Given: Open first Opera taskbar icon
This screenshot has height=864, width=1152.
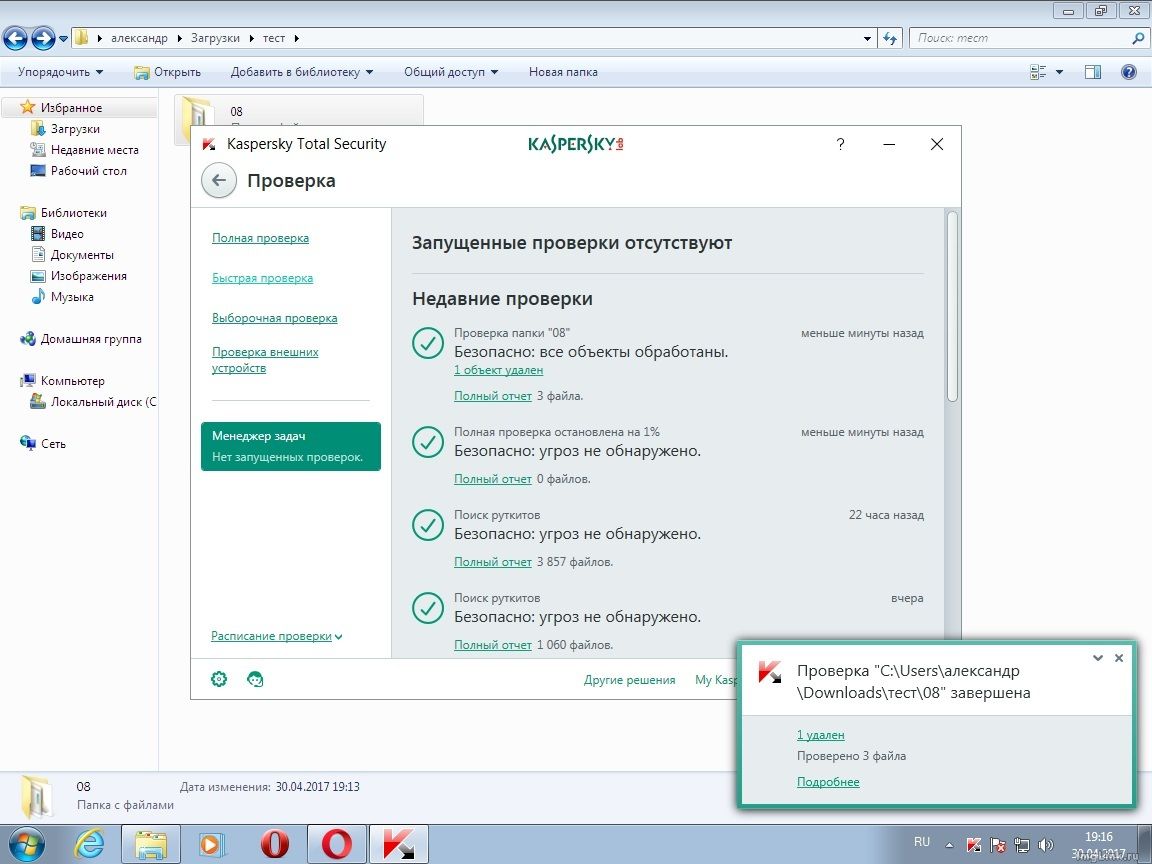Looking at the screenshot, I should [x=275, y=845].
